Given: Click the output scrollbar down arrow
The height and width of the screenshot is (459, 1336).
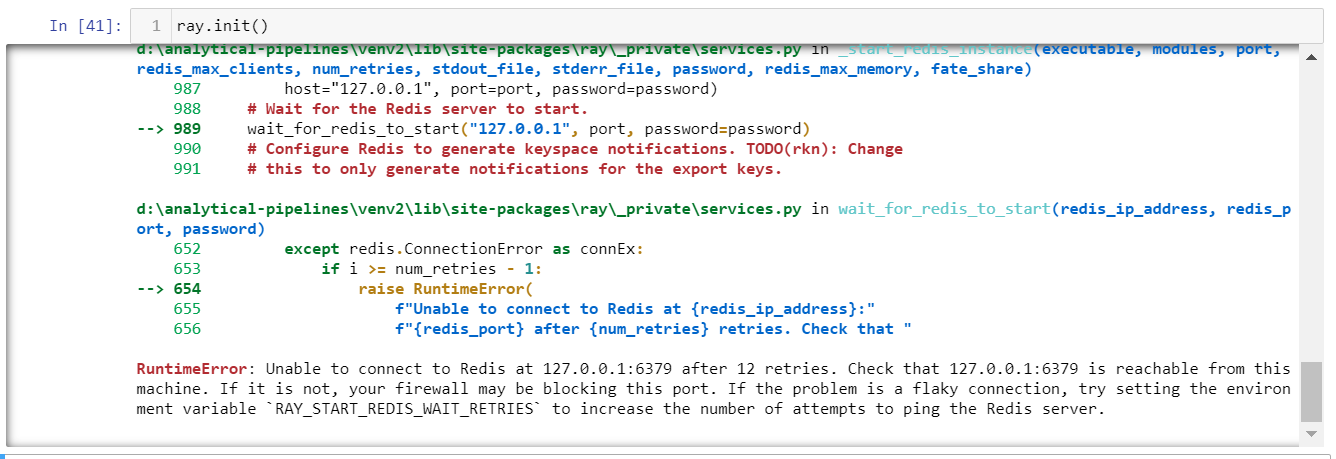Looking at the screenshot, I should pos(1311,433).
